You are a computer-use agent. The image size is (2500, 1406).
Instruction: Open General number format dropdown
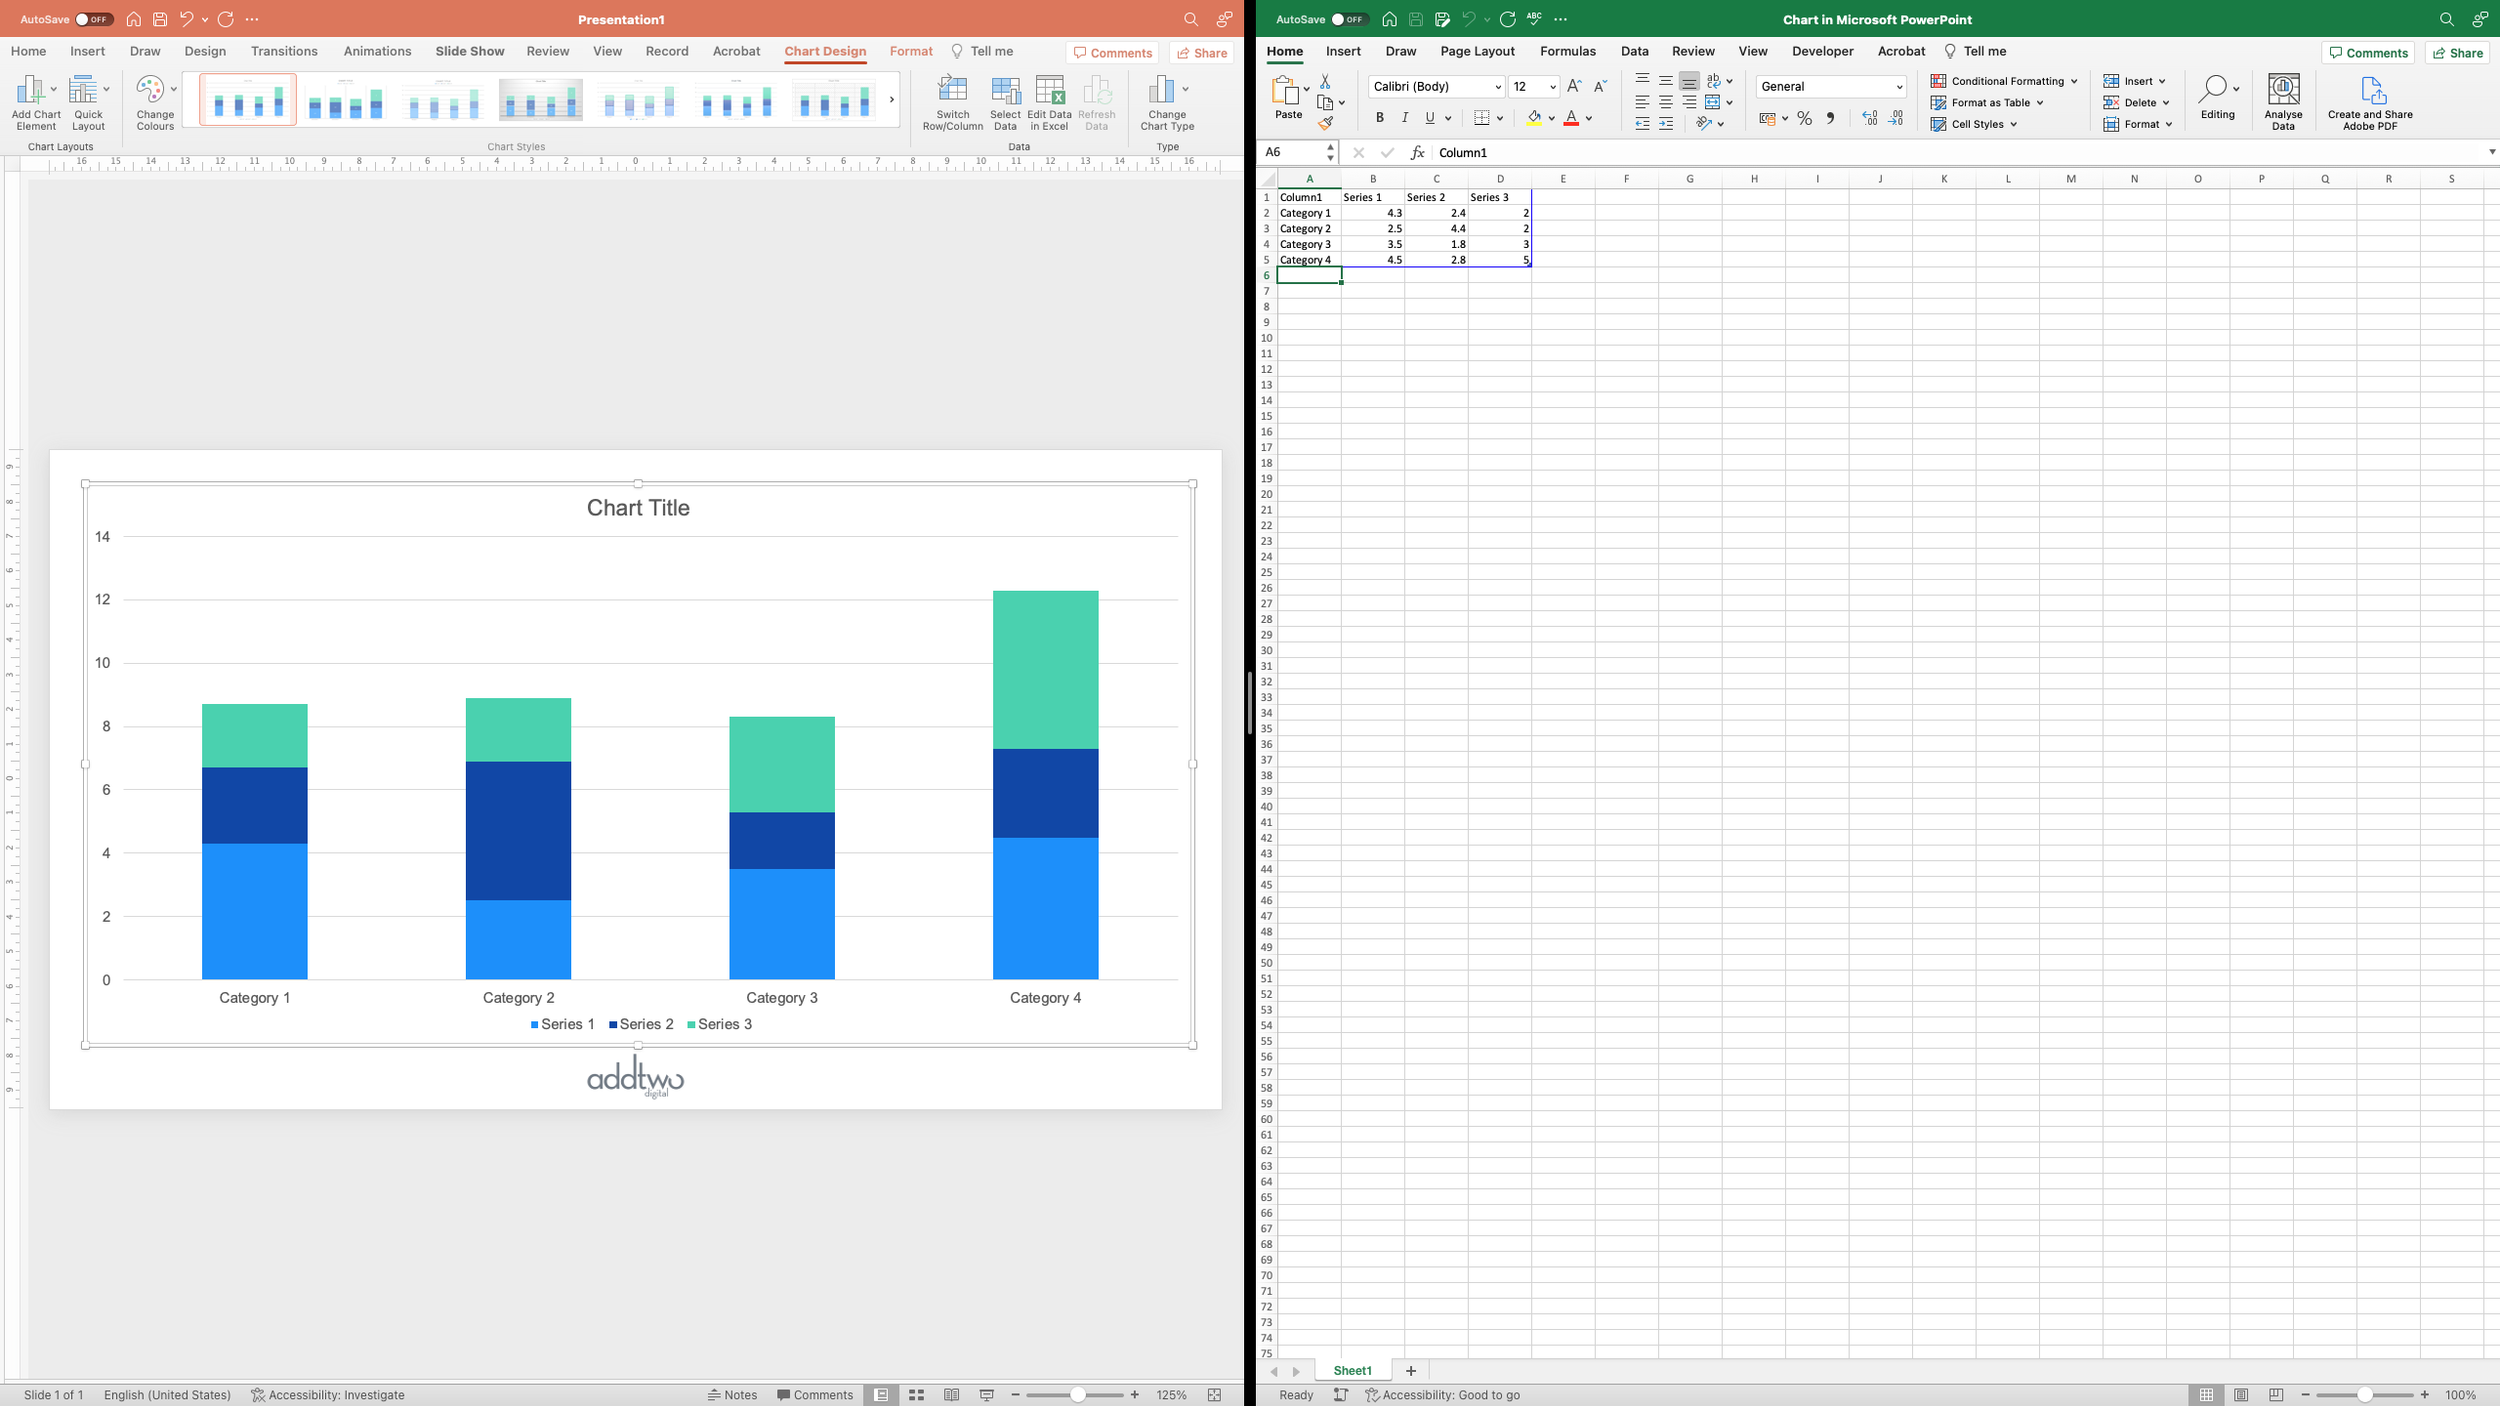(x=1898, y=87)
